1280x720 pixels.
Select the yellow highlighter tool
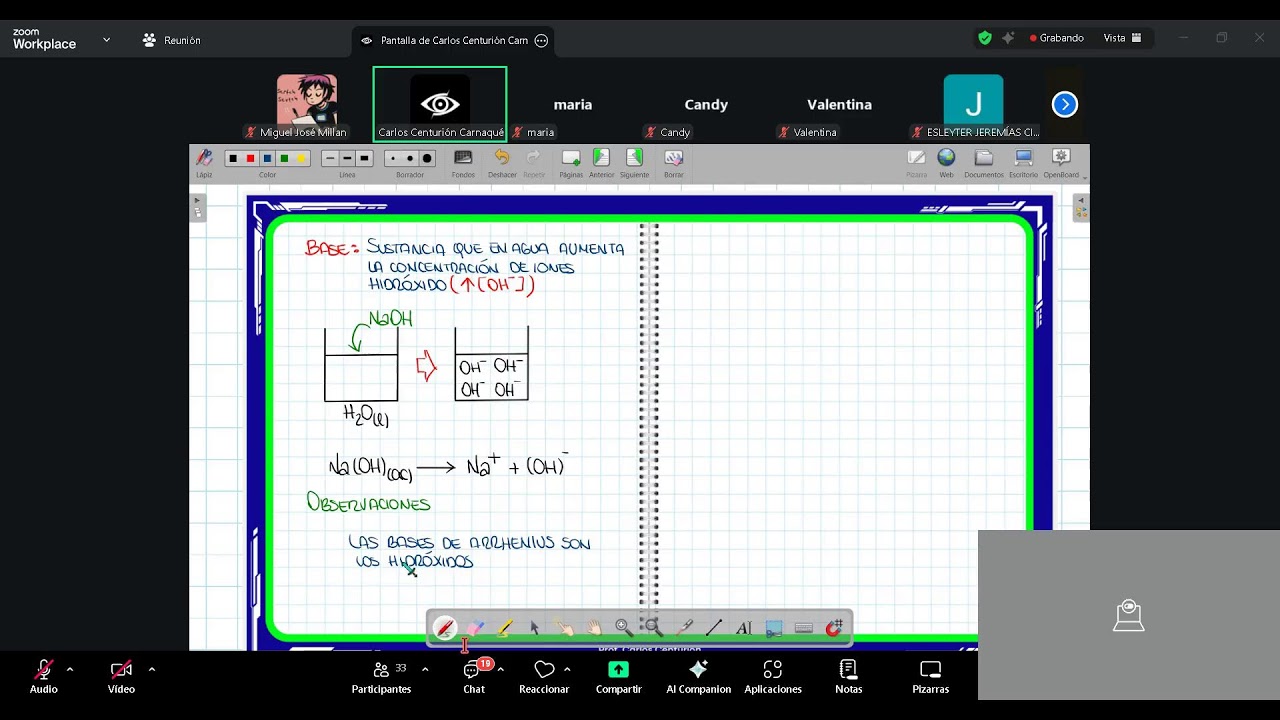(x=505, y=628)
